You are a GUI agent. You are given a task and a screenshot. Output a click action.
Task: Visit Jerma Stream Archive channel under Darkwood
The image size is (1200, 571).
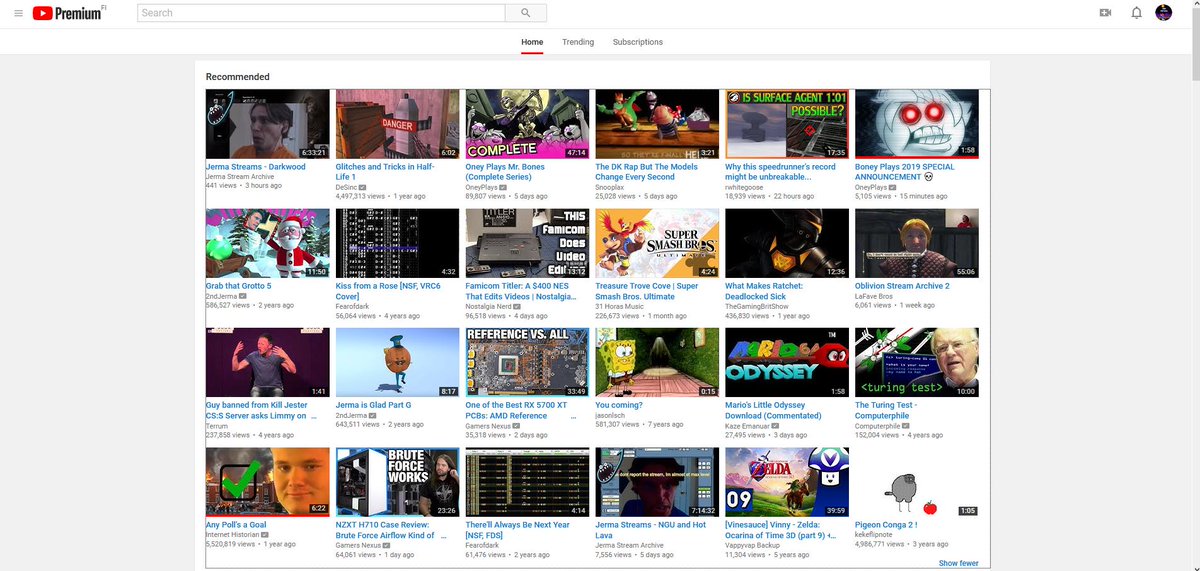[x=240, y=176]
